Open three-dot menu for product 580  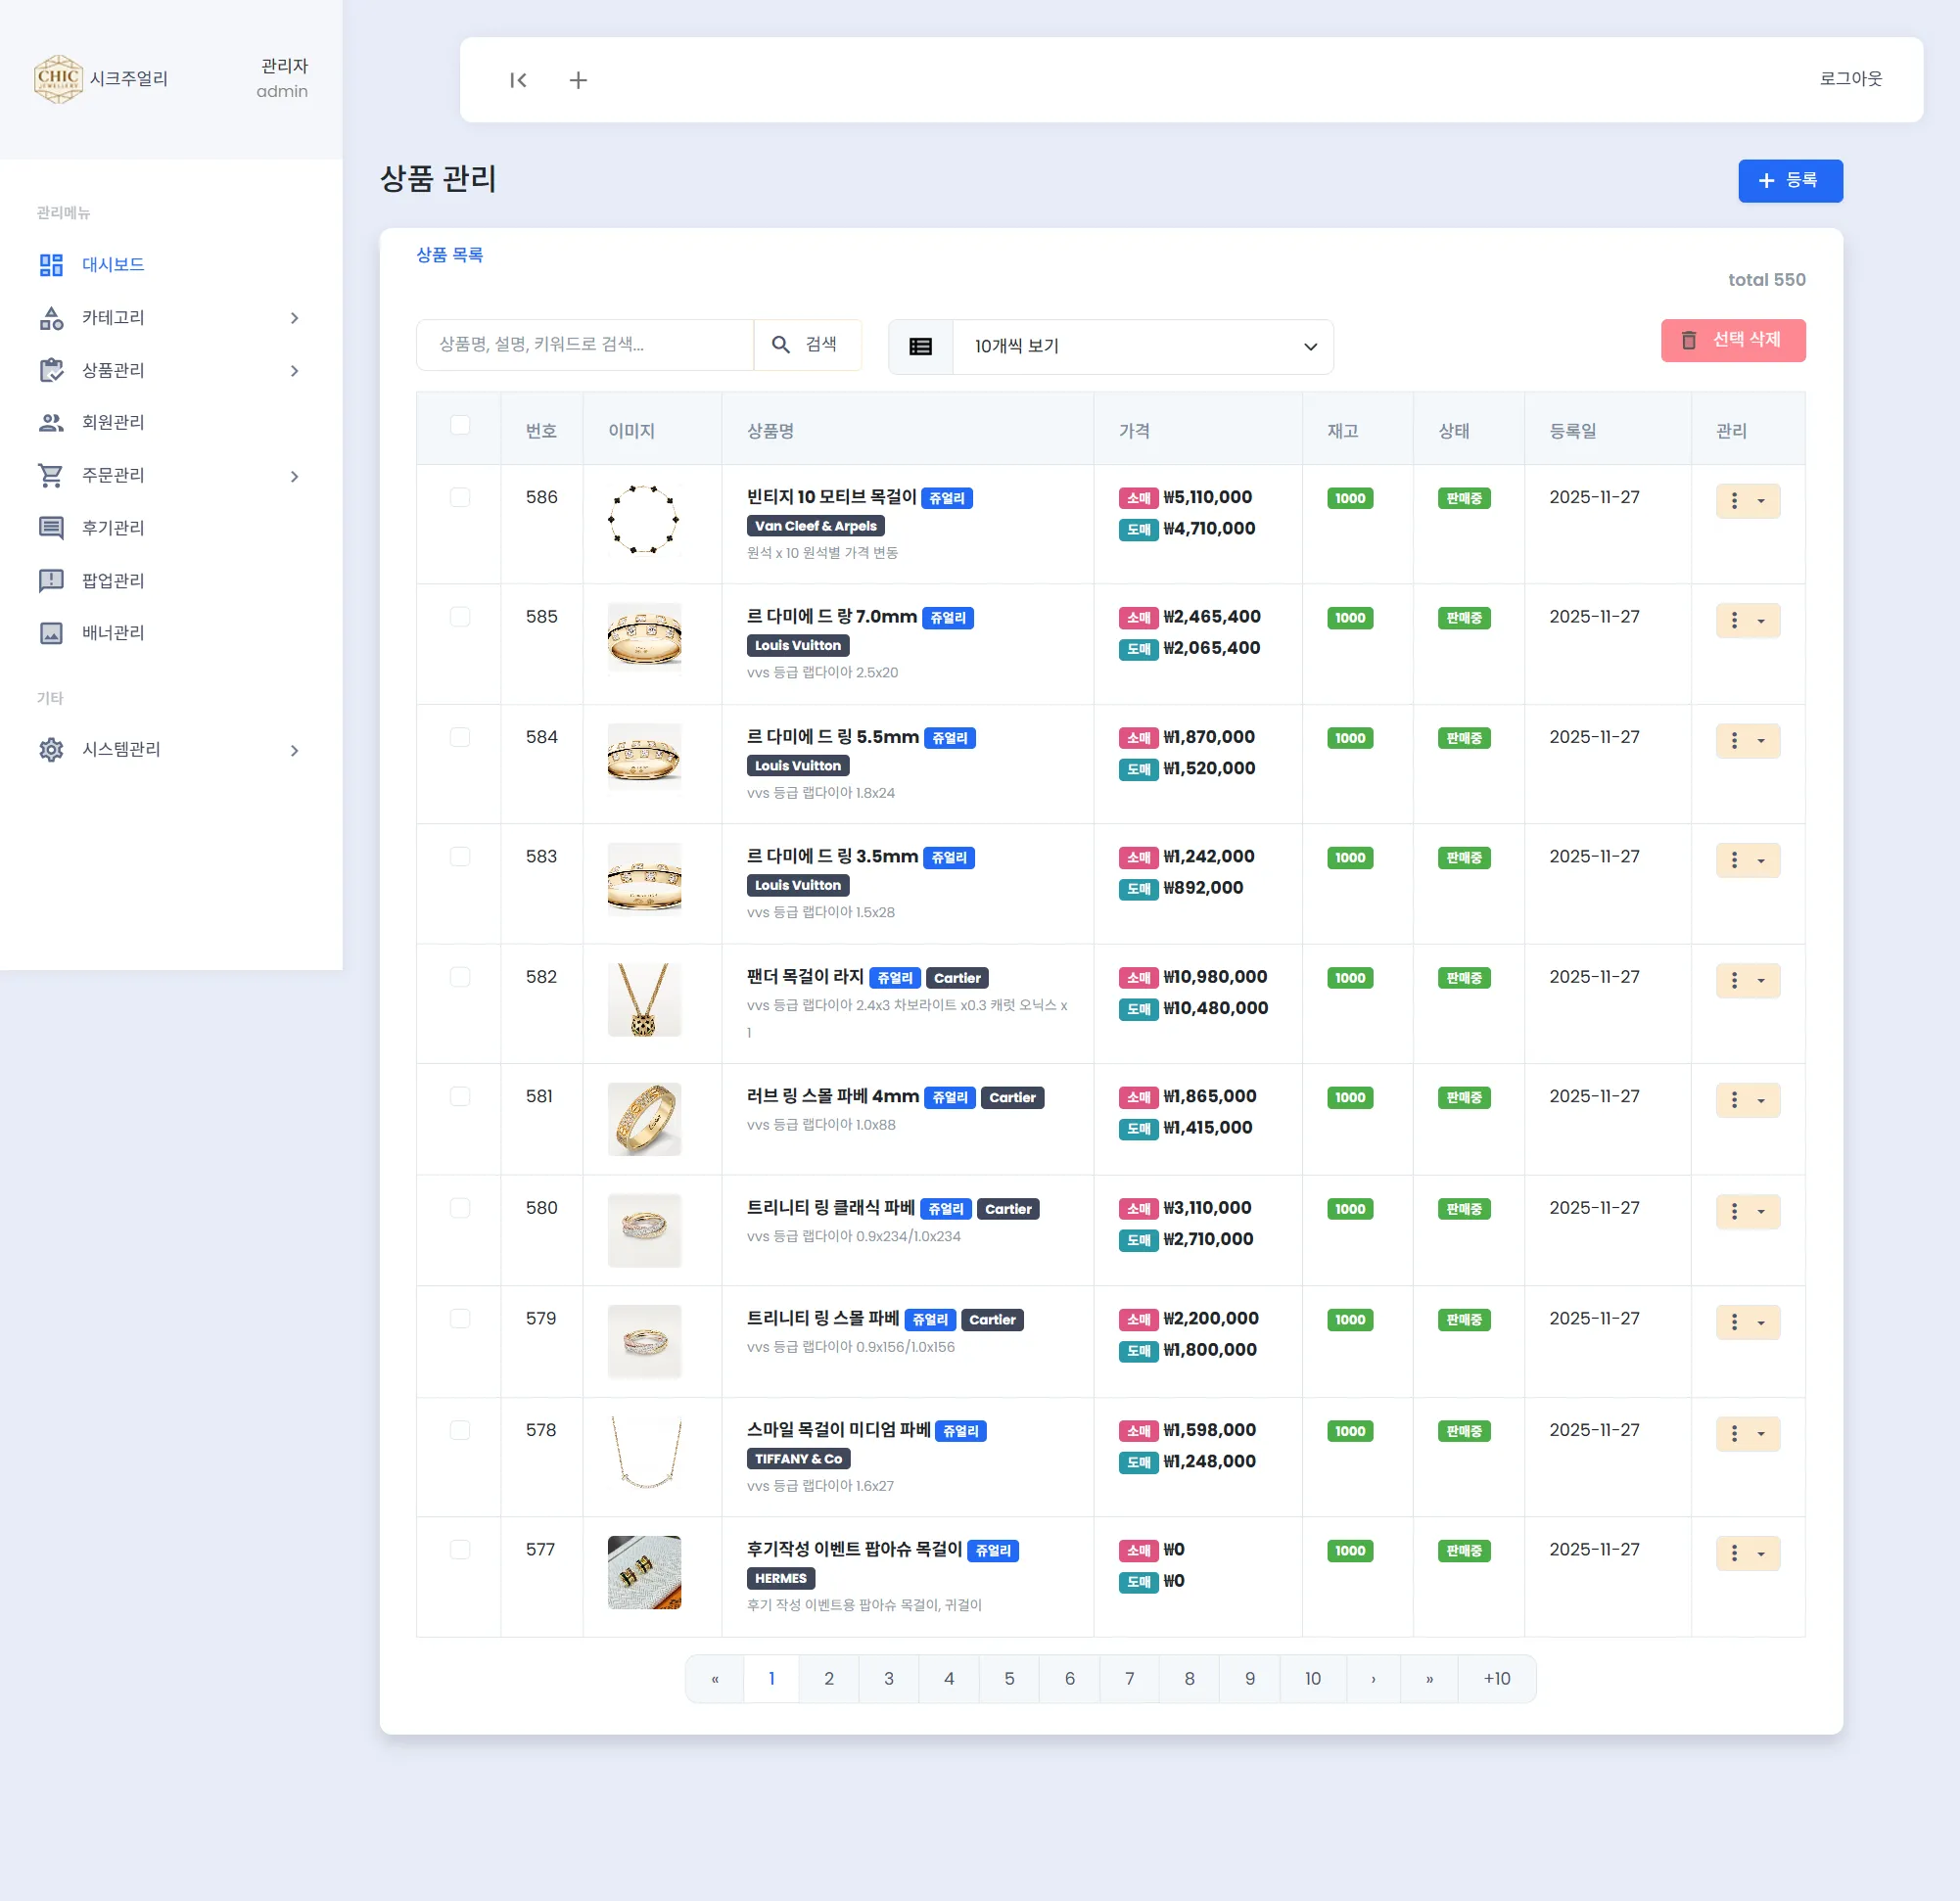click(x=1748, y=1211)
